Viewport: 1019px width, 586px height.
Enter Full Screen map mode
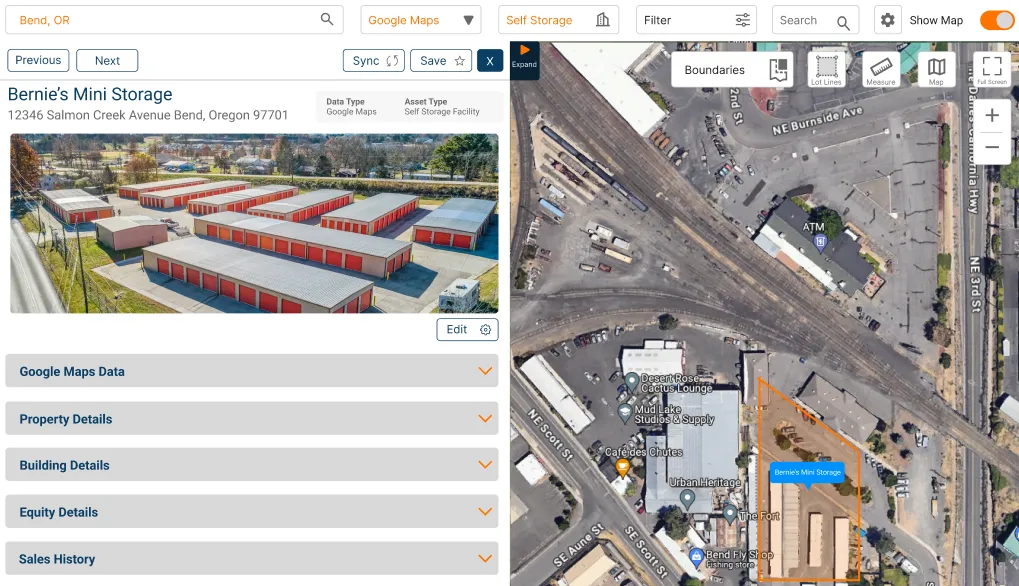point(992,70)
